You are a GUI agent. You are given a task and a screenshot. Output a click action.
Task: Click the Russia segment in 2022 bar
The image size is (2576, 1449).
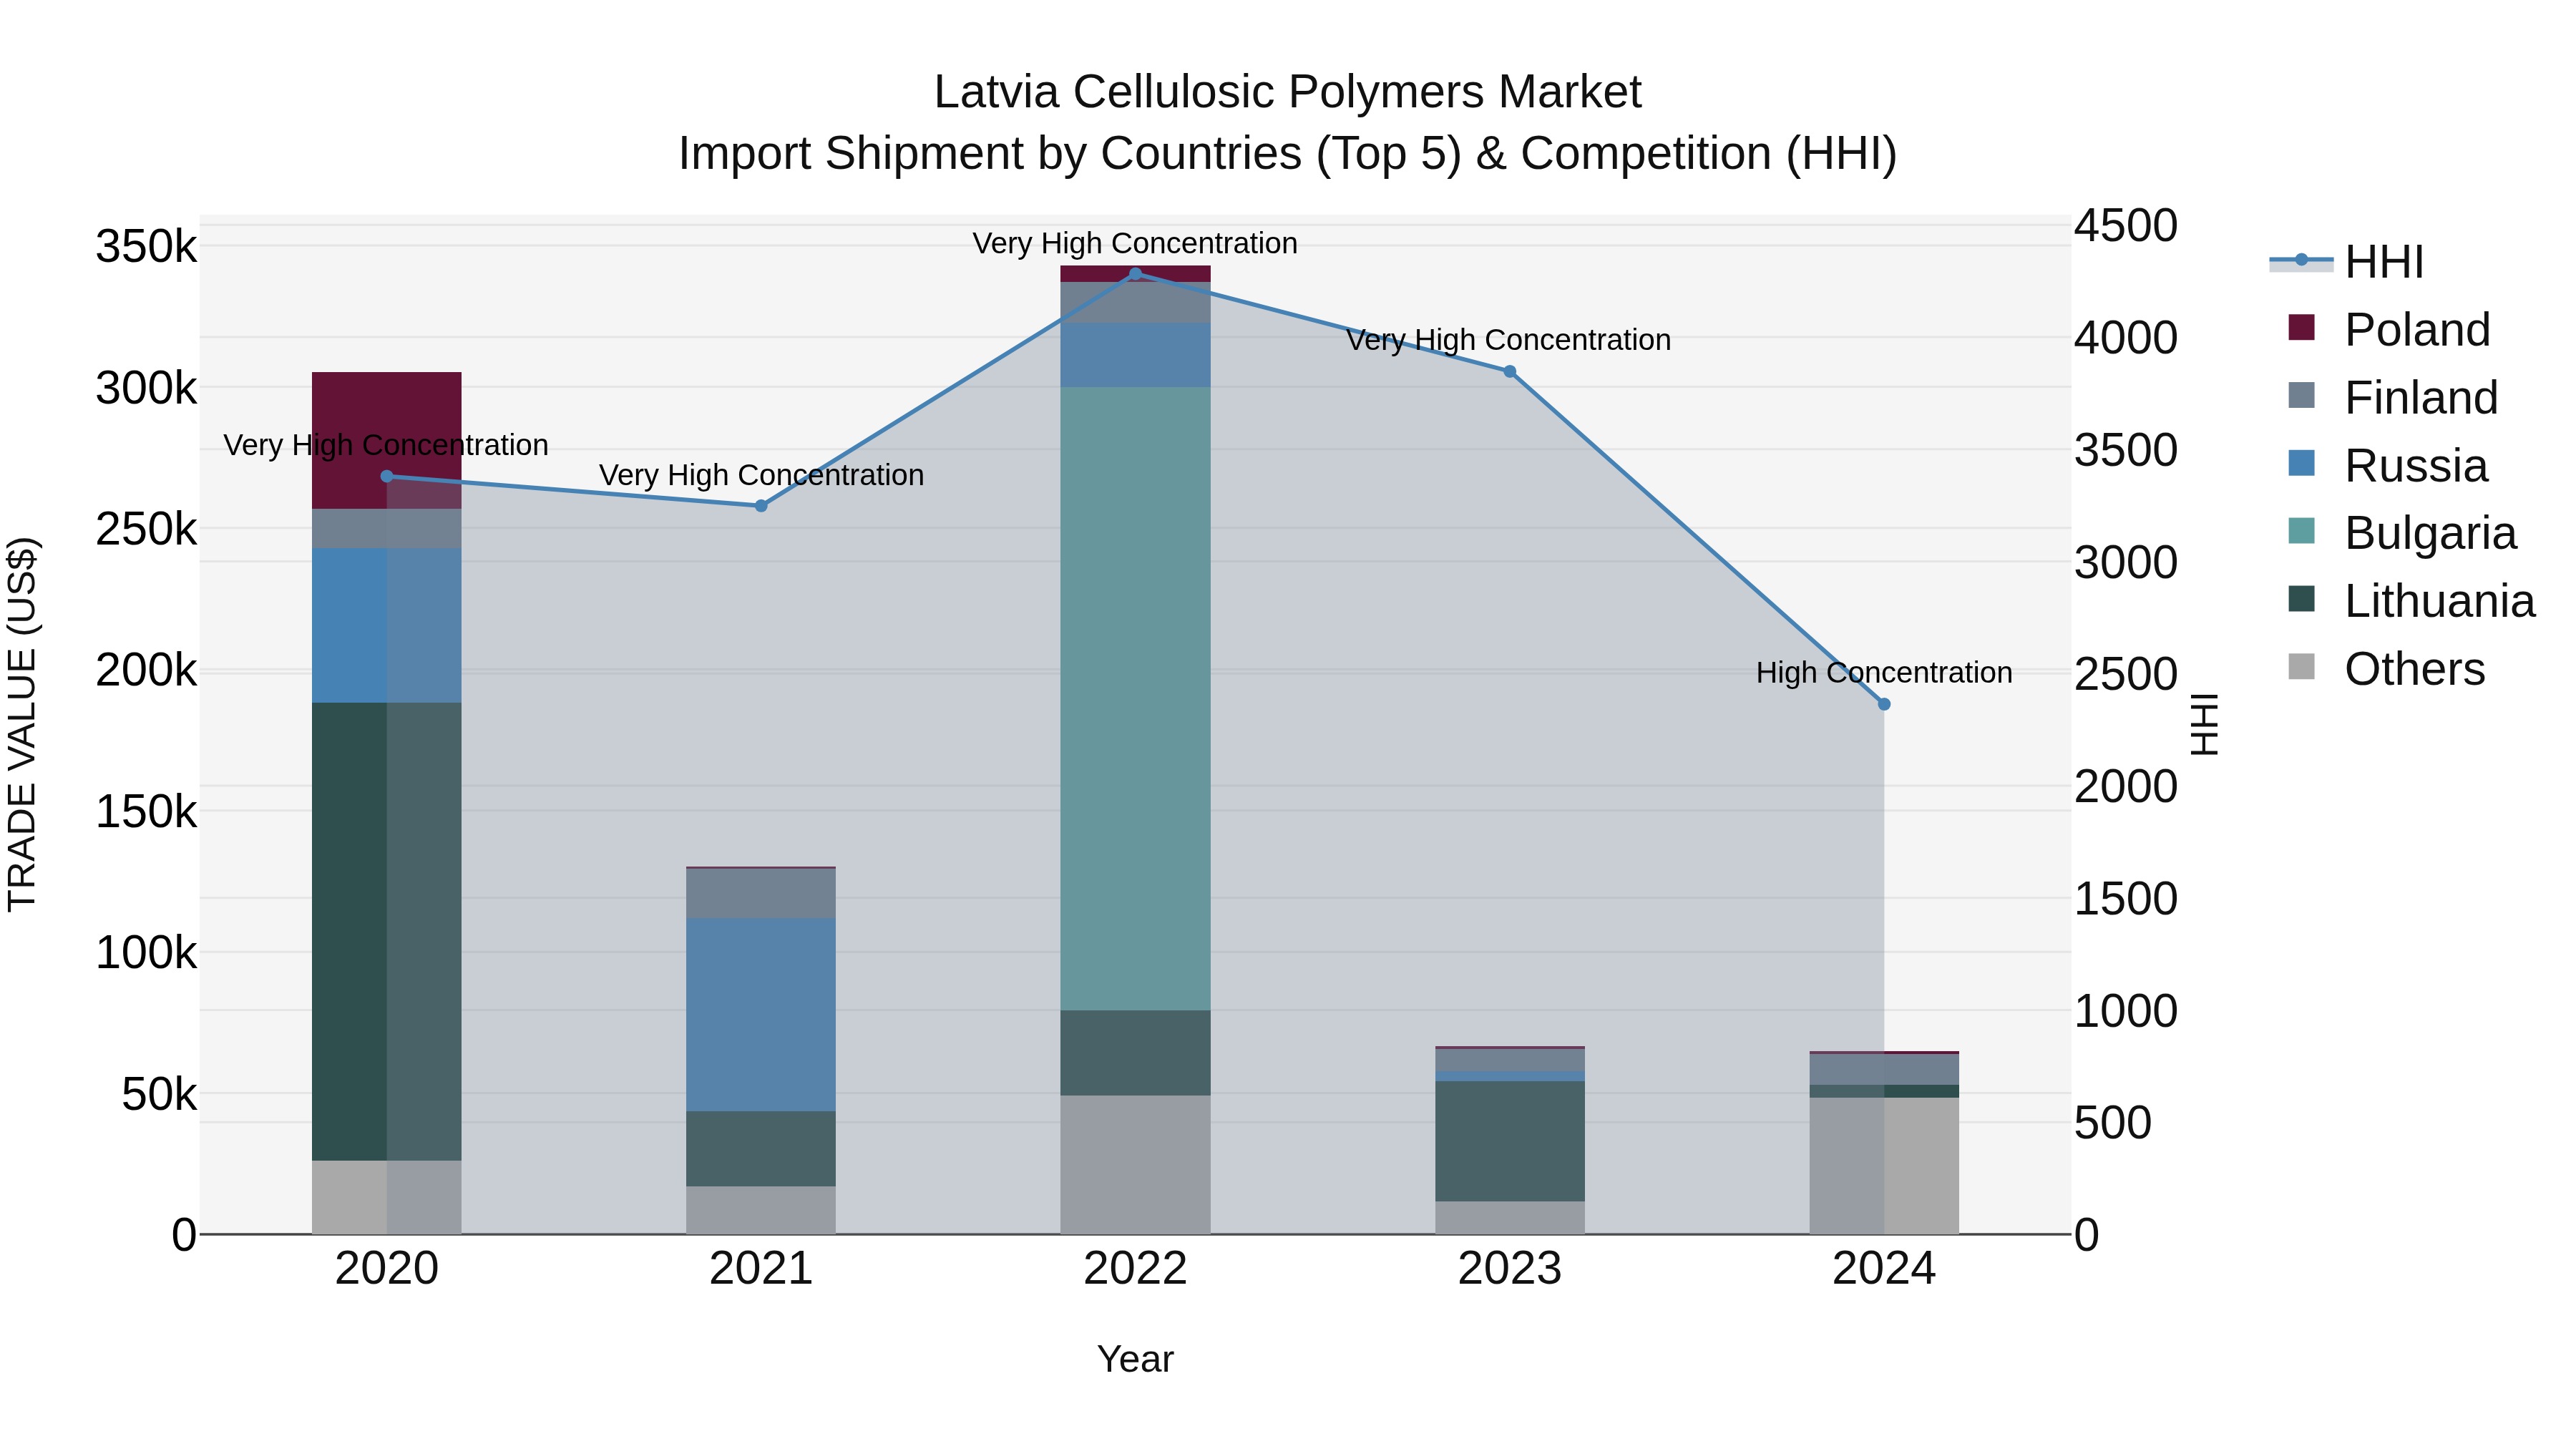pos(1135,355)
